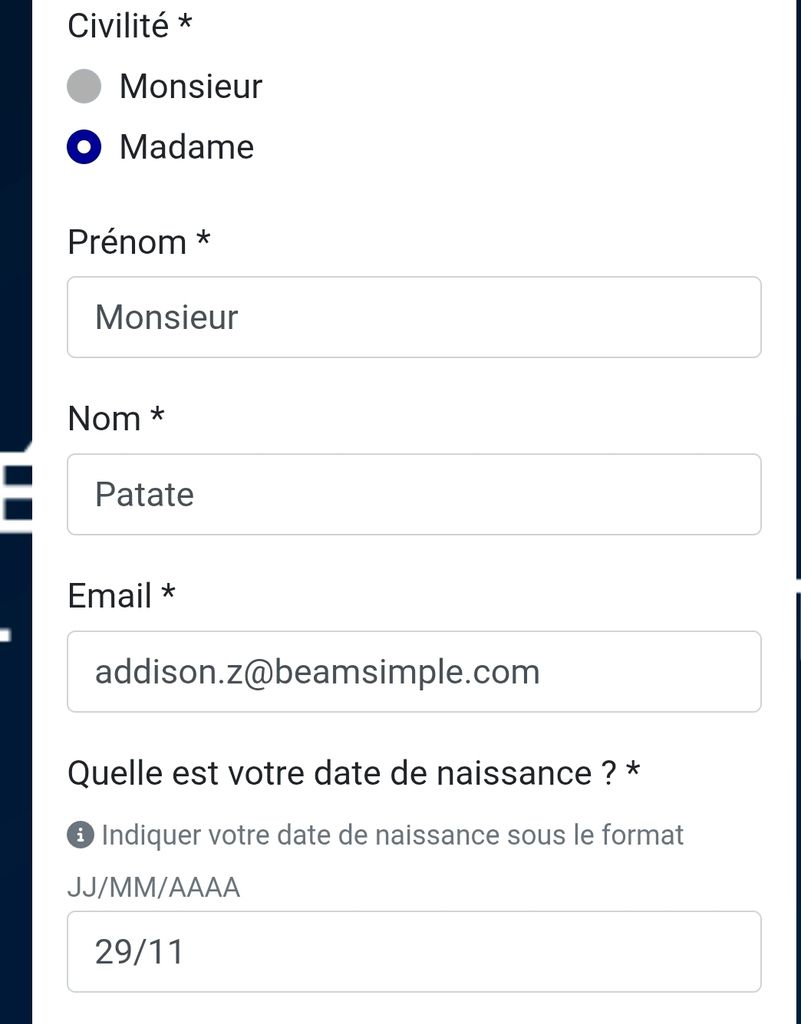801x1024 pixels.
Task: Focus the Prénom field containing Monsieur
Action: [x=414, y=317]
